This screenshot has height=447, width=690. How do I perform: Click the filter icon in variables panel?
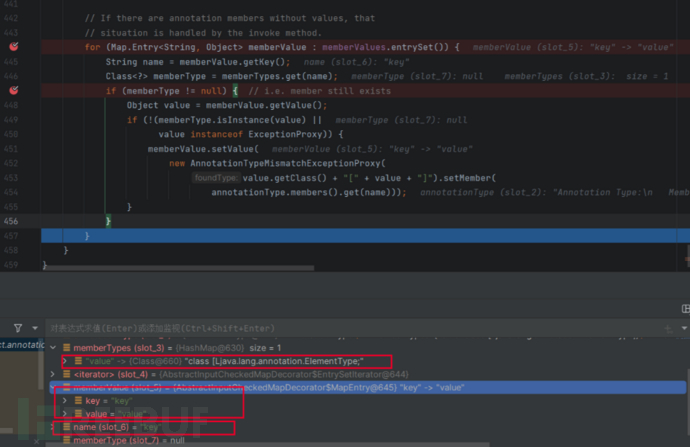click(x=19, y=327)
